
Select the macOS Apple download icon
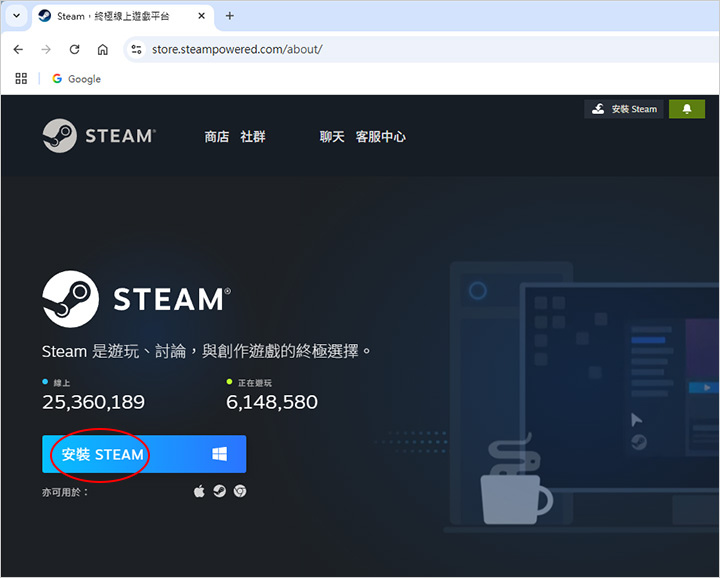click(x=199, y=491)
